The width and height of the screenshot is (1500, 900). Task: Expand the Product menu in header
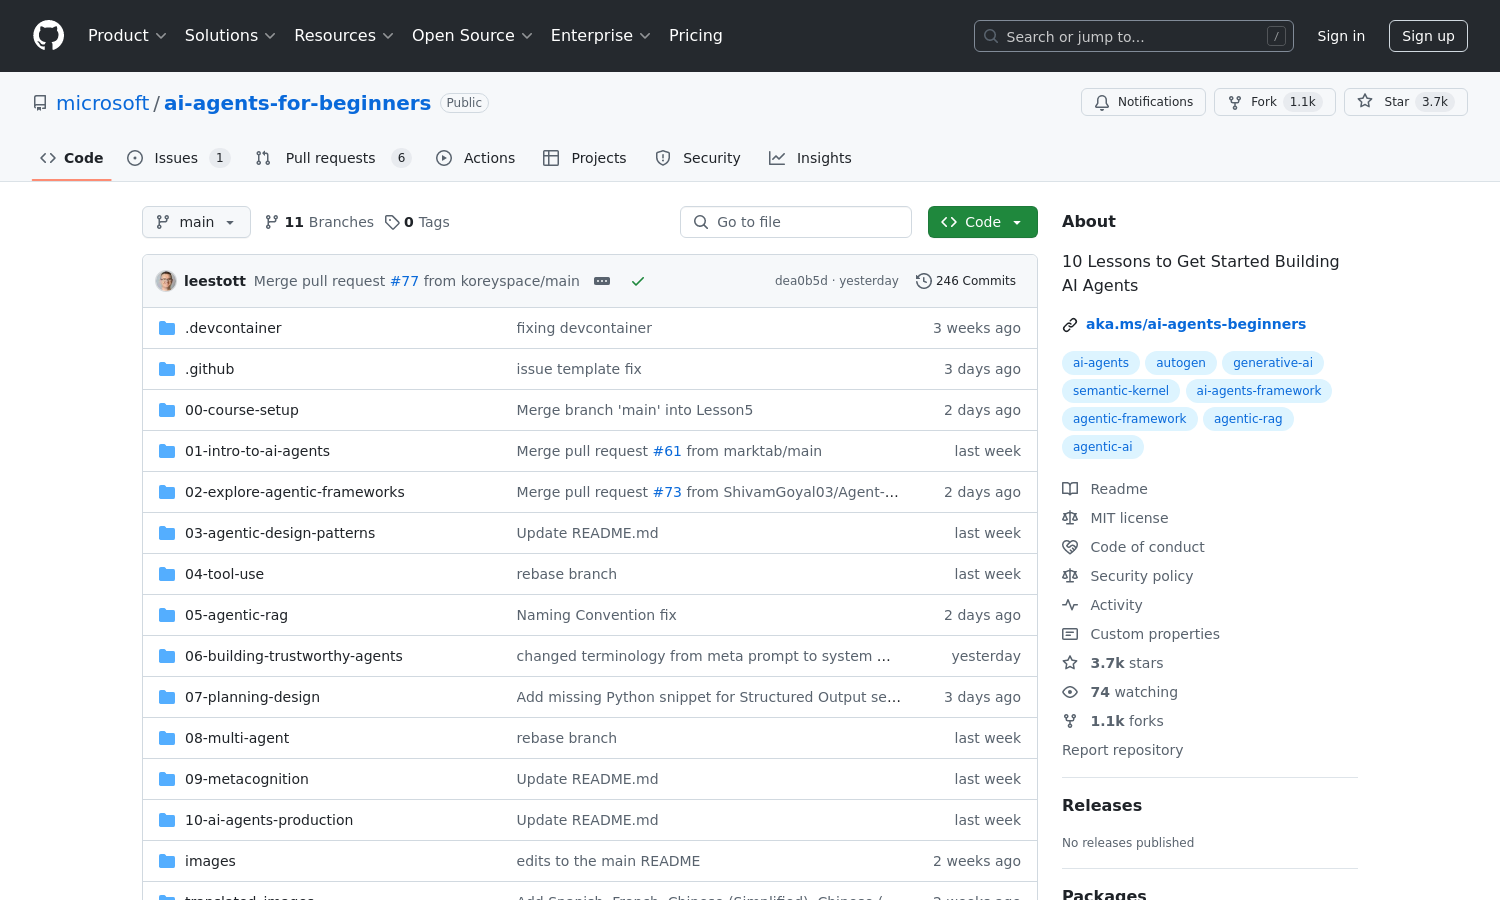[127, 36]
